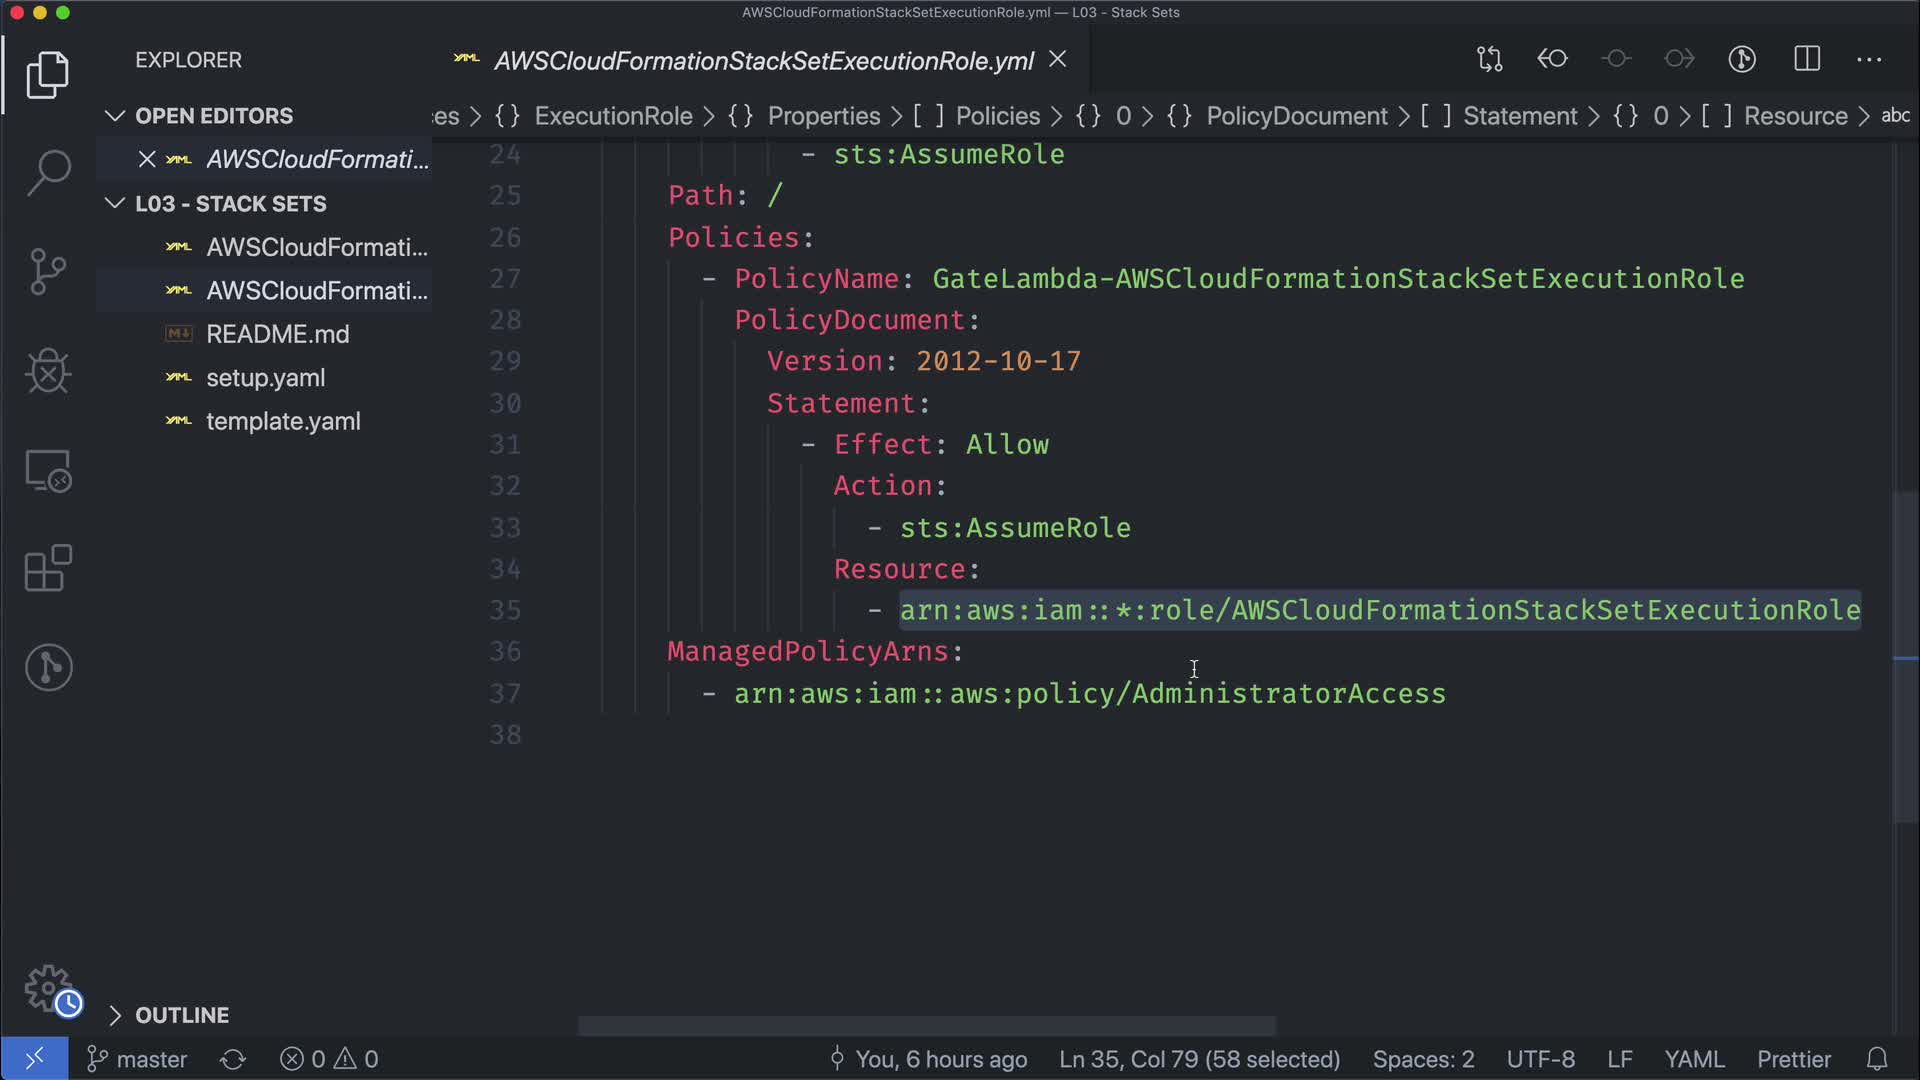Click the horizontal scrollbar of the editor

tap(926, 1026)
